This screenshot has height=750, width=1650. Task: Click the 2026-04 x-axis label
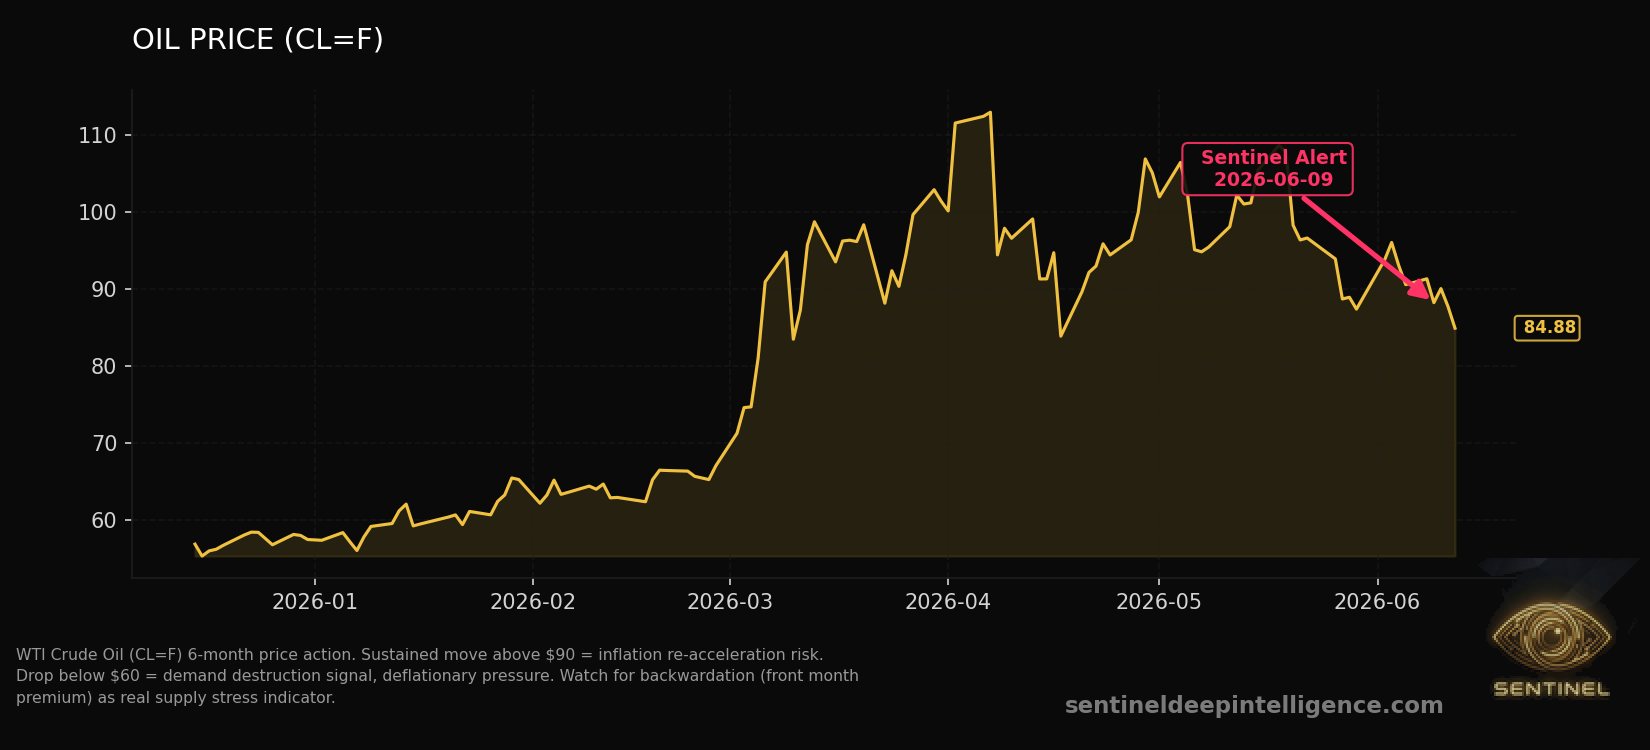(948, 602)
